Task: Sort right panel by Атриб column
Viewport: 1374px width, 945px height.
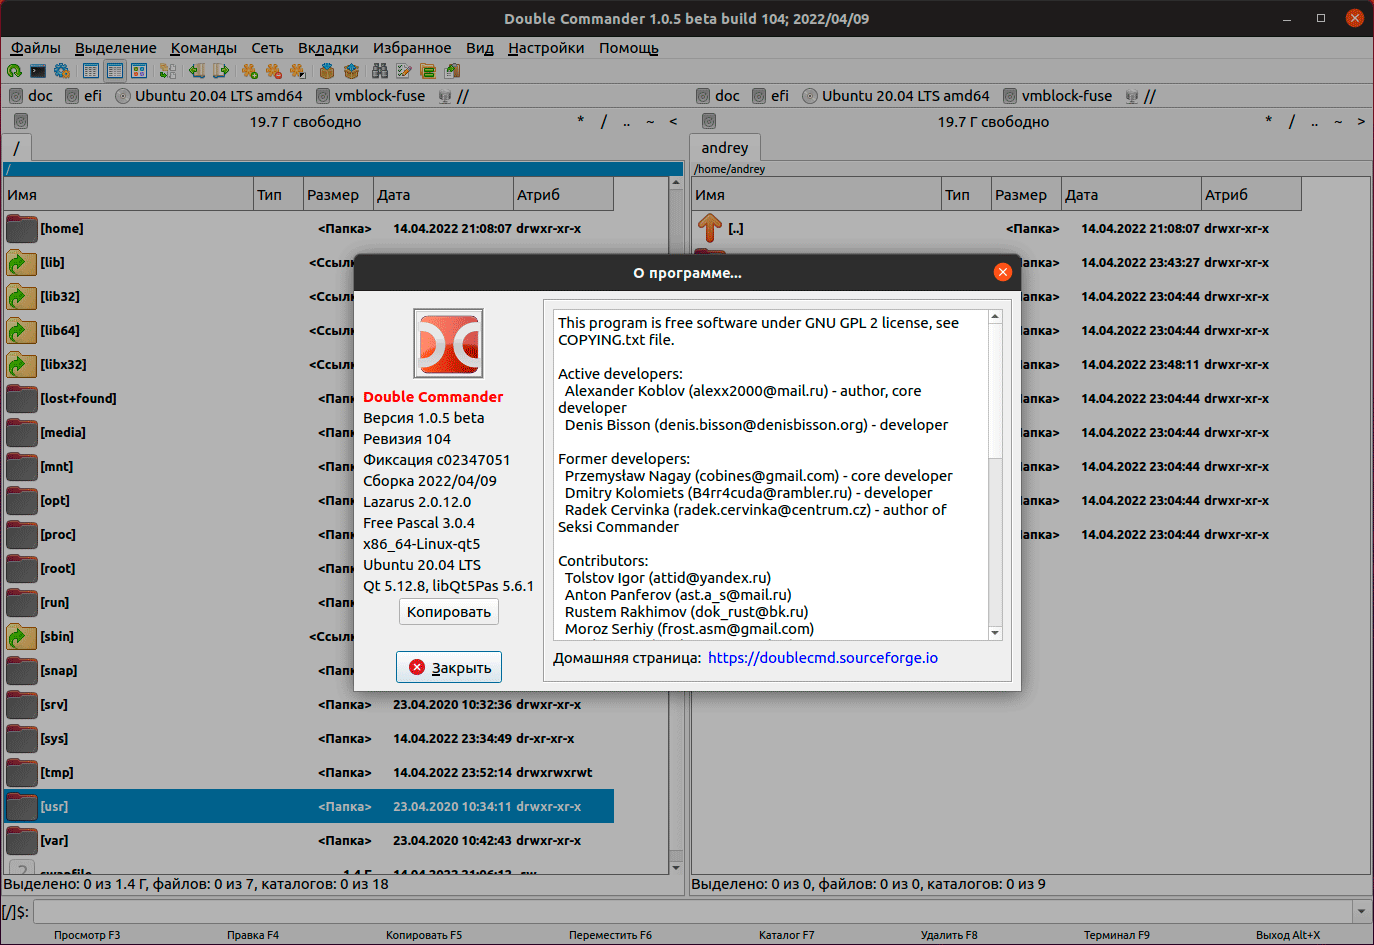Action: pos(1251,195)
